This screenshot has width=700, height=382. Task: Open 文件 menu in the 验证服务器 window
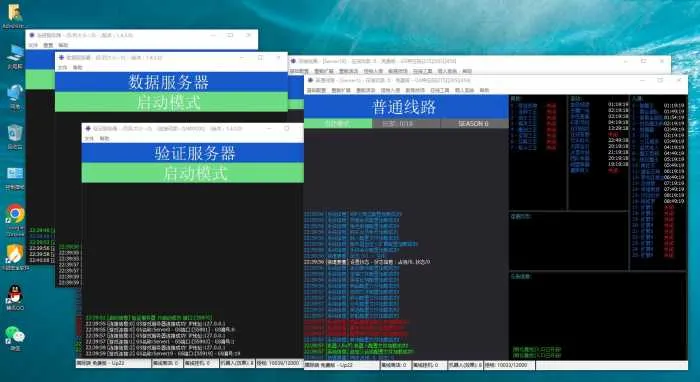89,139
